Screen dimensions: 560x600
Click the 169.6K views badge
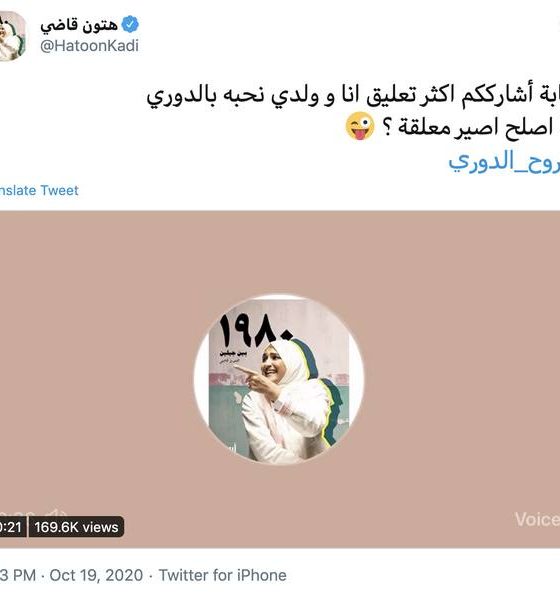pos(76,527)
